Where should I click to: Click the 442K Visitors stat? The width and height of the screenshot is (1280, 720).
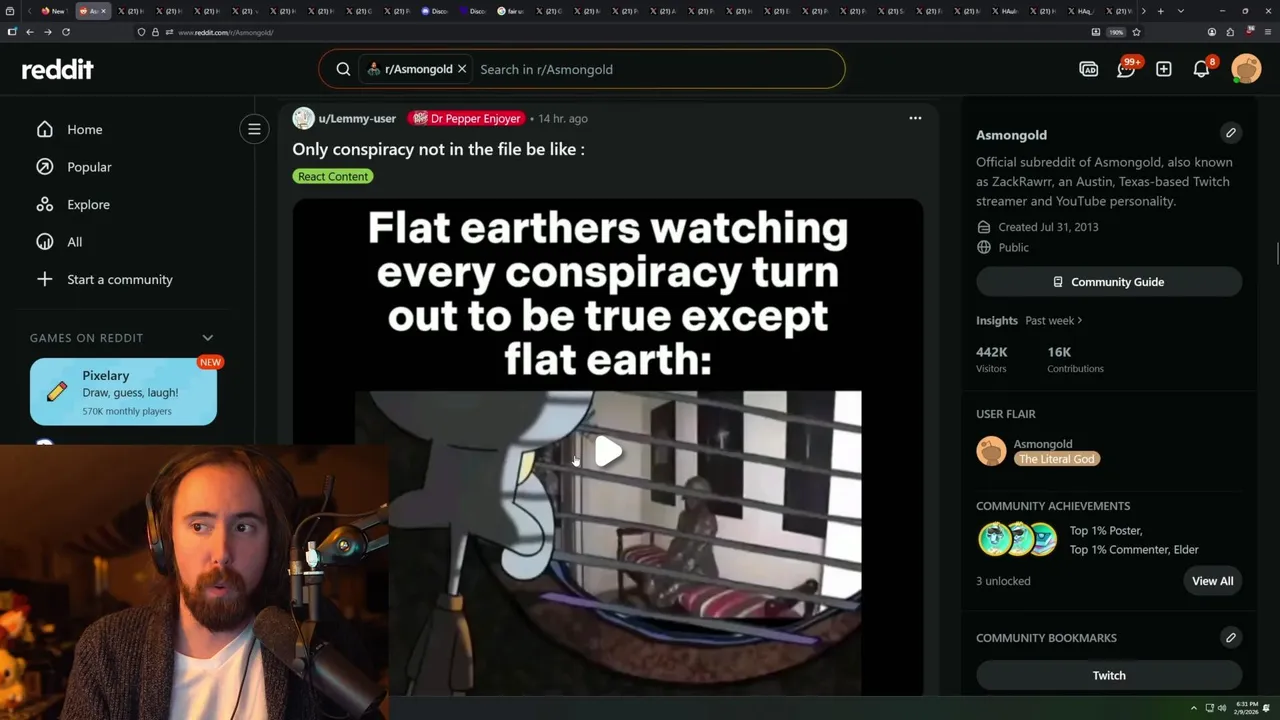click(x=991, y=359)
